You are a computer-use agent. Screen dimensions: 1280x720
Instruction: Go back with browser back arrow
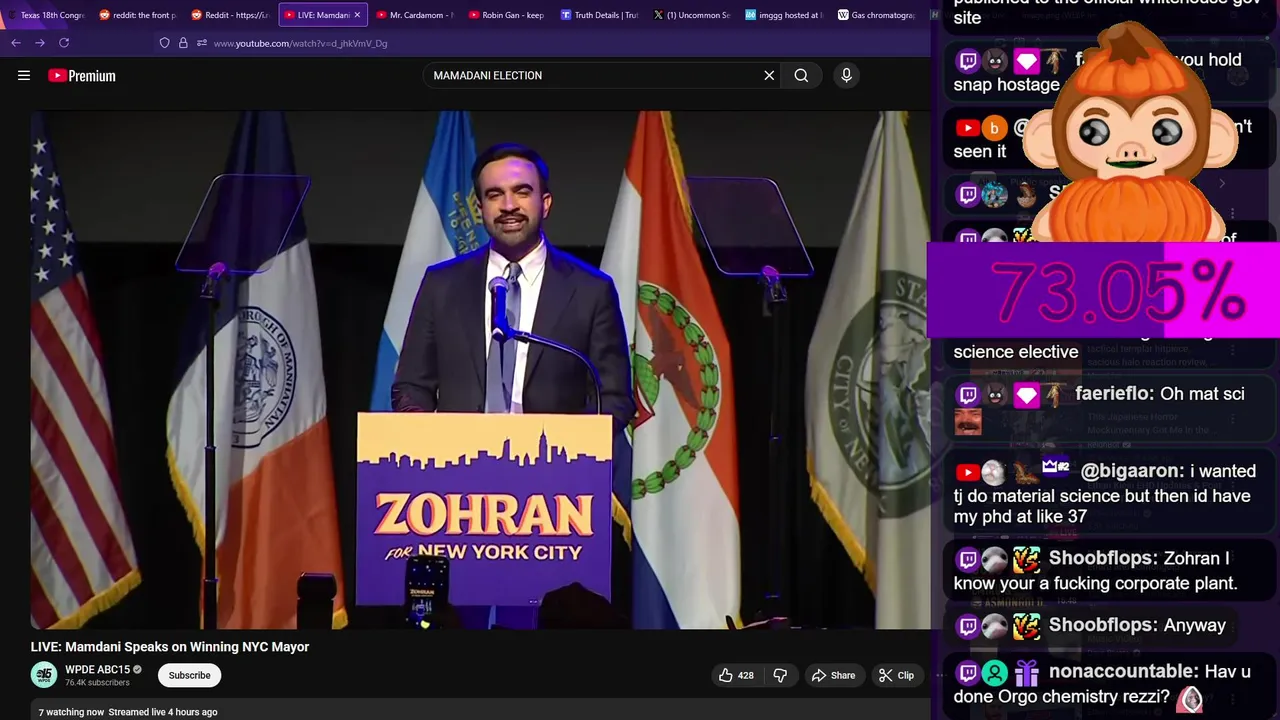(16, 43)
